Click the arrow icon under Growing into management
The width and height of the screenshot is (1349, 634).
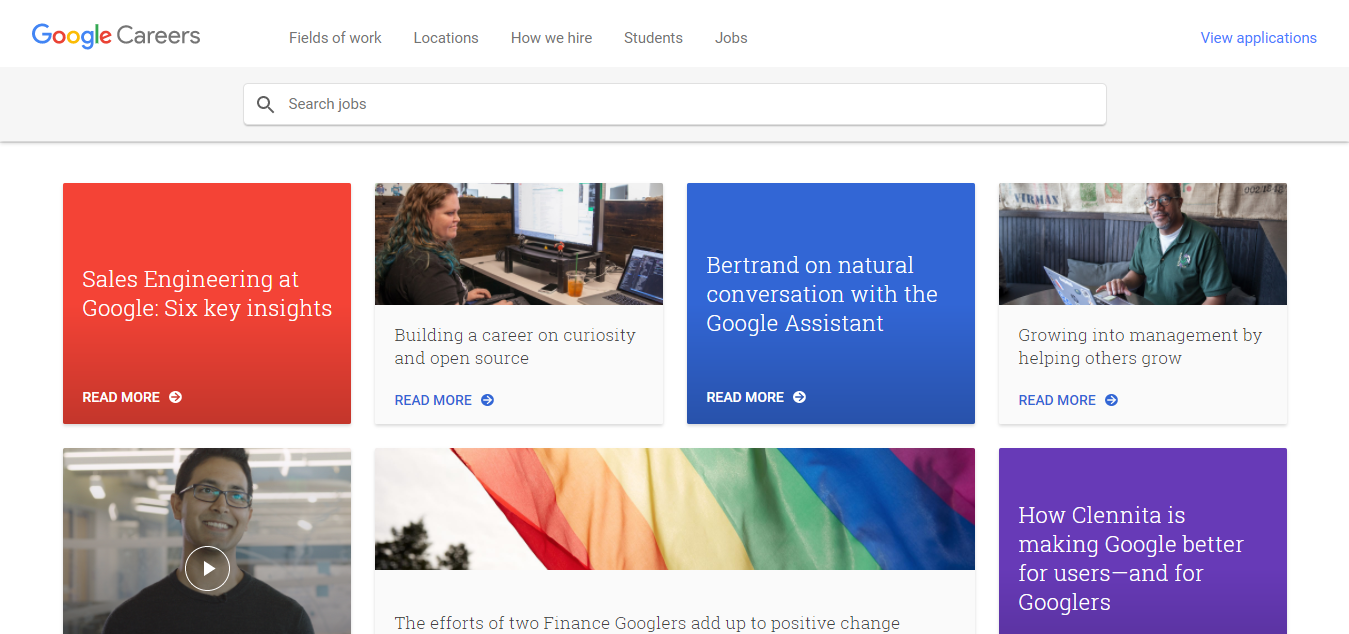[x=1112, y=400]
